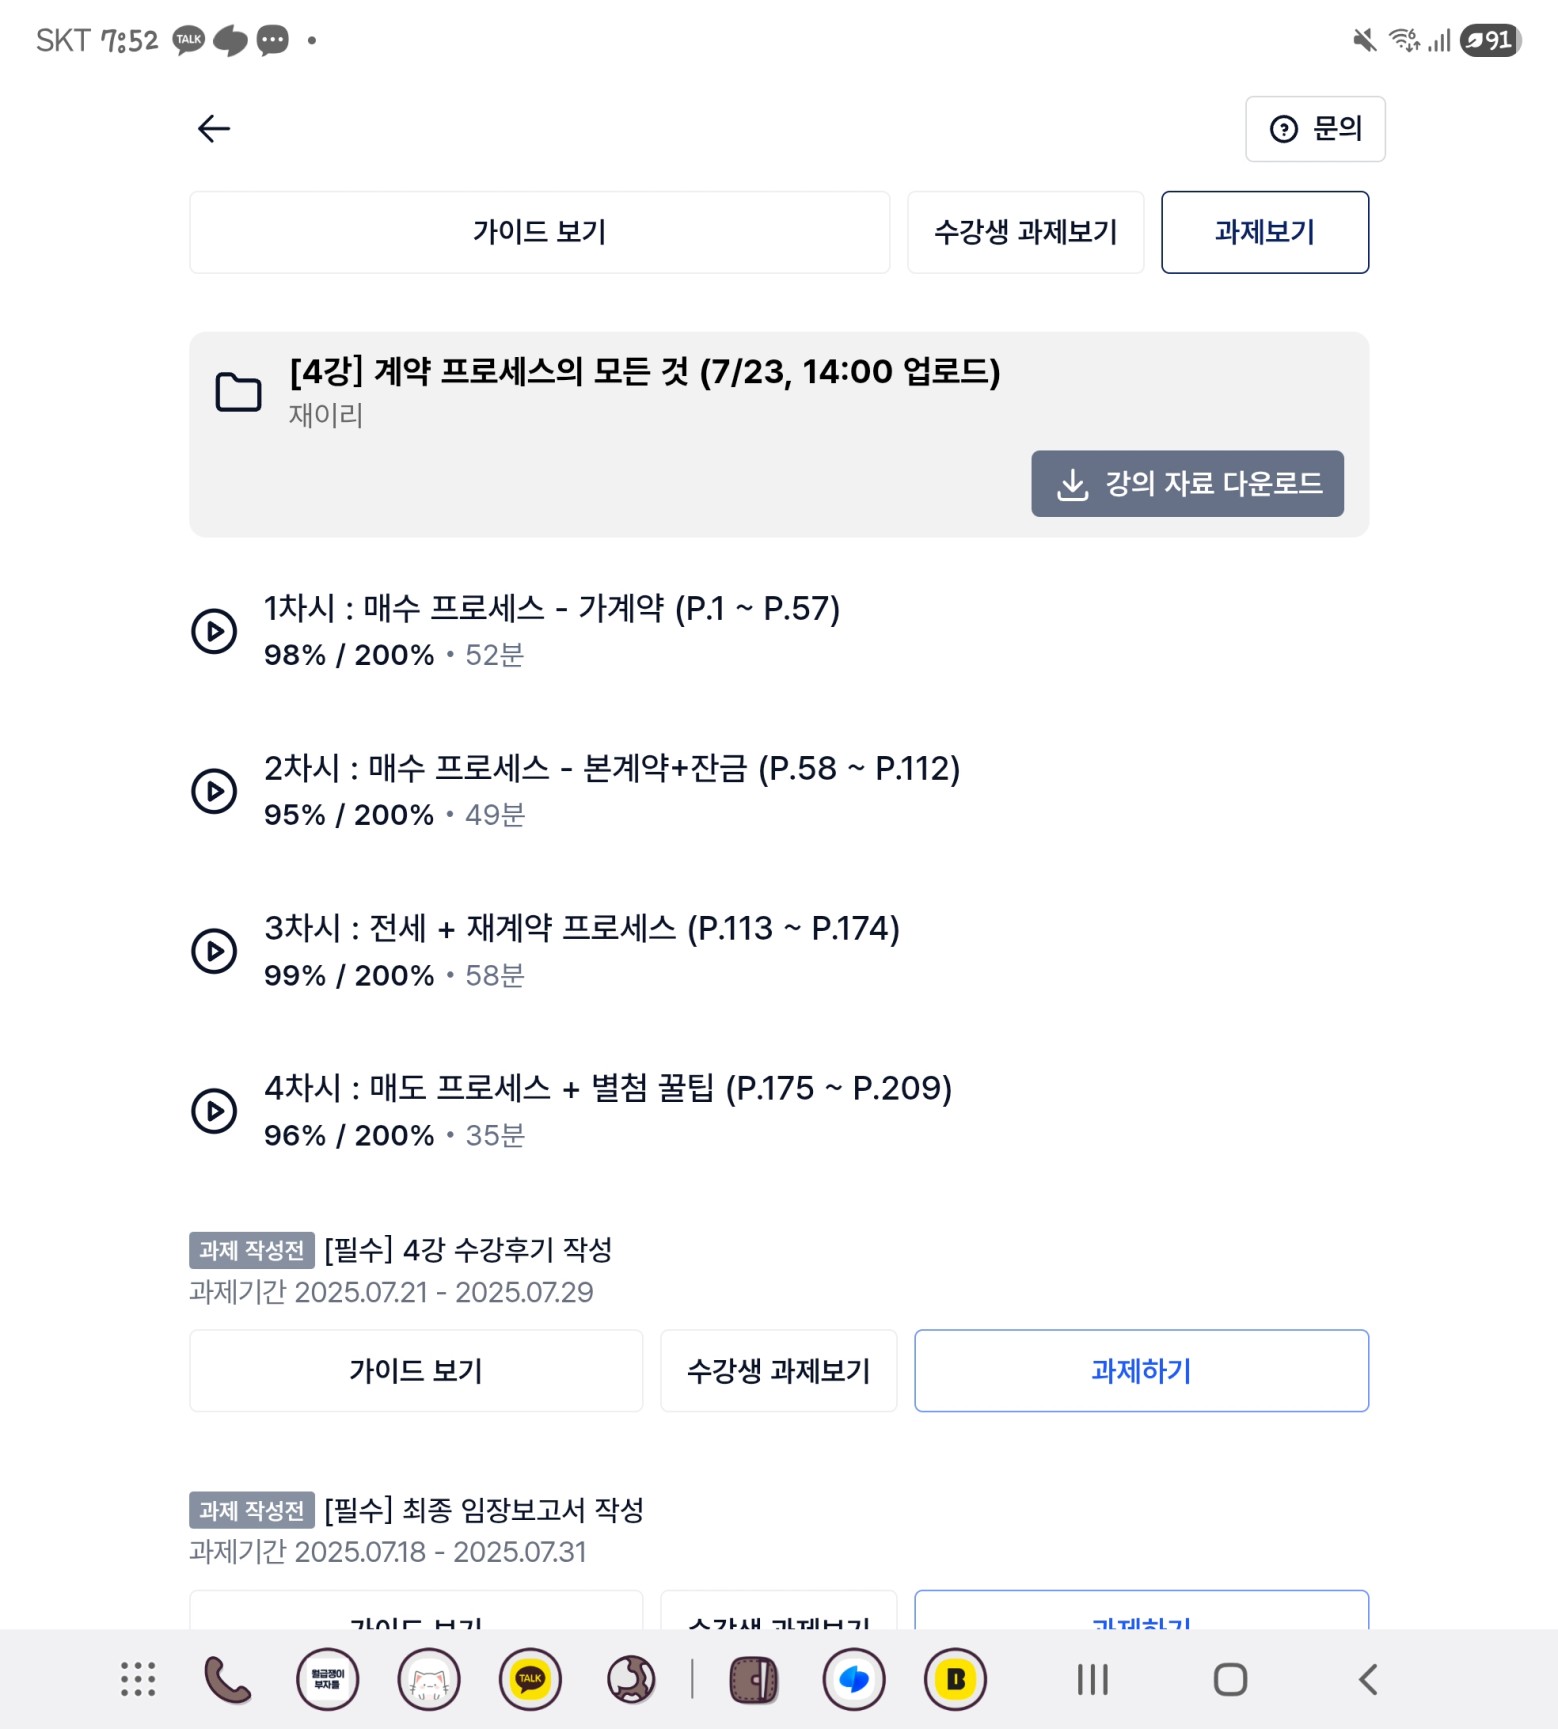
Task: Click 과제하기 for 4강 수강후기 작성
Action: (x=1141, y=1370)
